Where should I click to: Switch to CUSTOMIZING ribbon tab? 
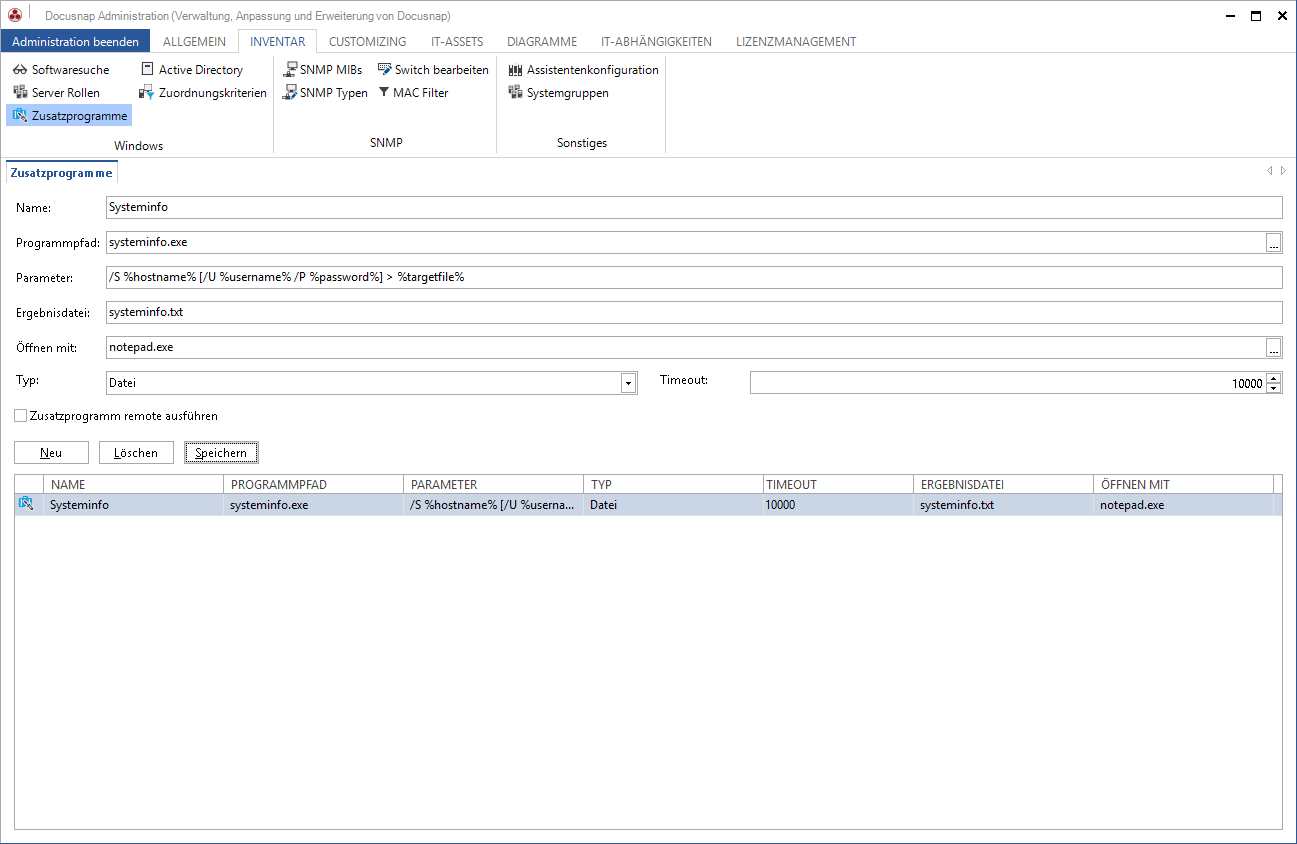tap(367, 41)
